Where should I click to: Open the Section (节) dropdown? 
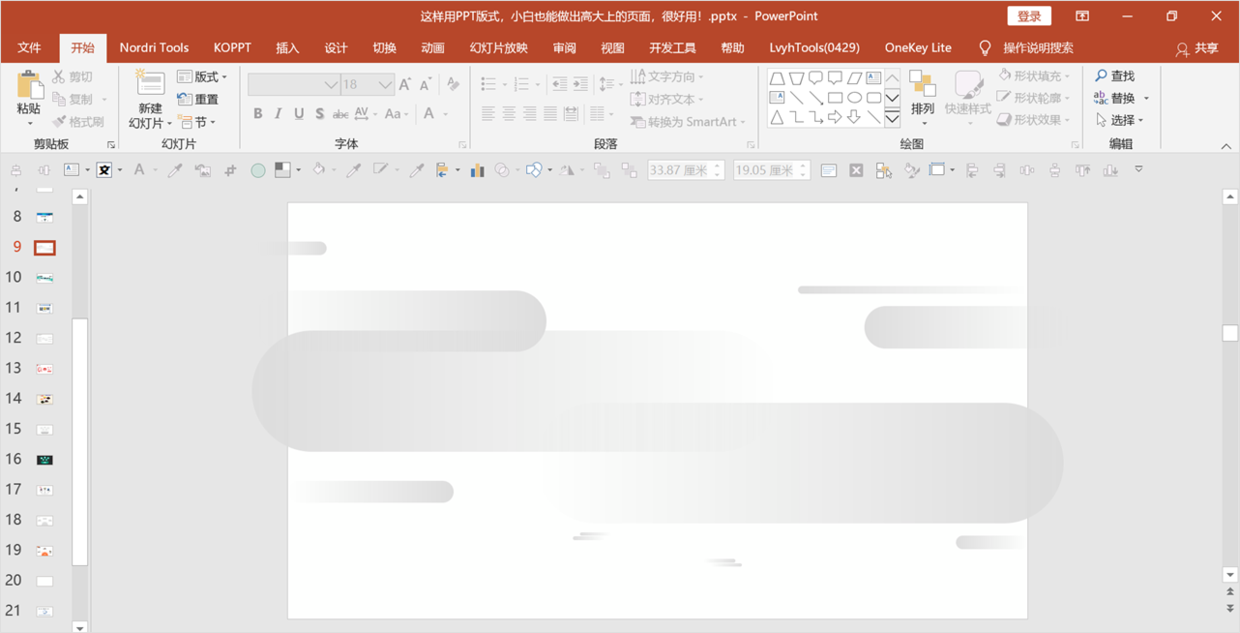[x=196, y=122]
